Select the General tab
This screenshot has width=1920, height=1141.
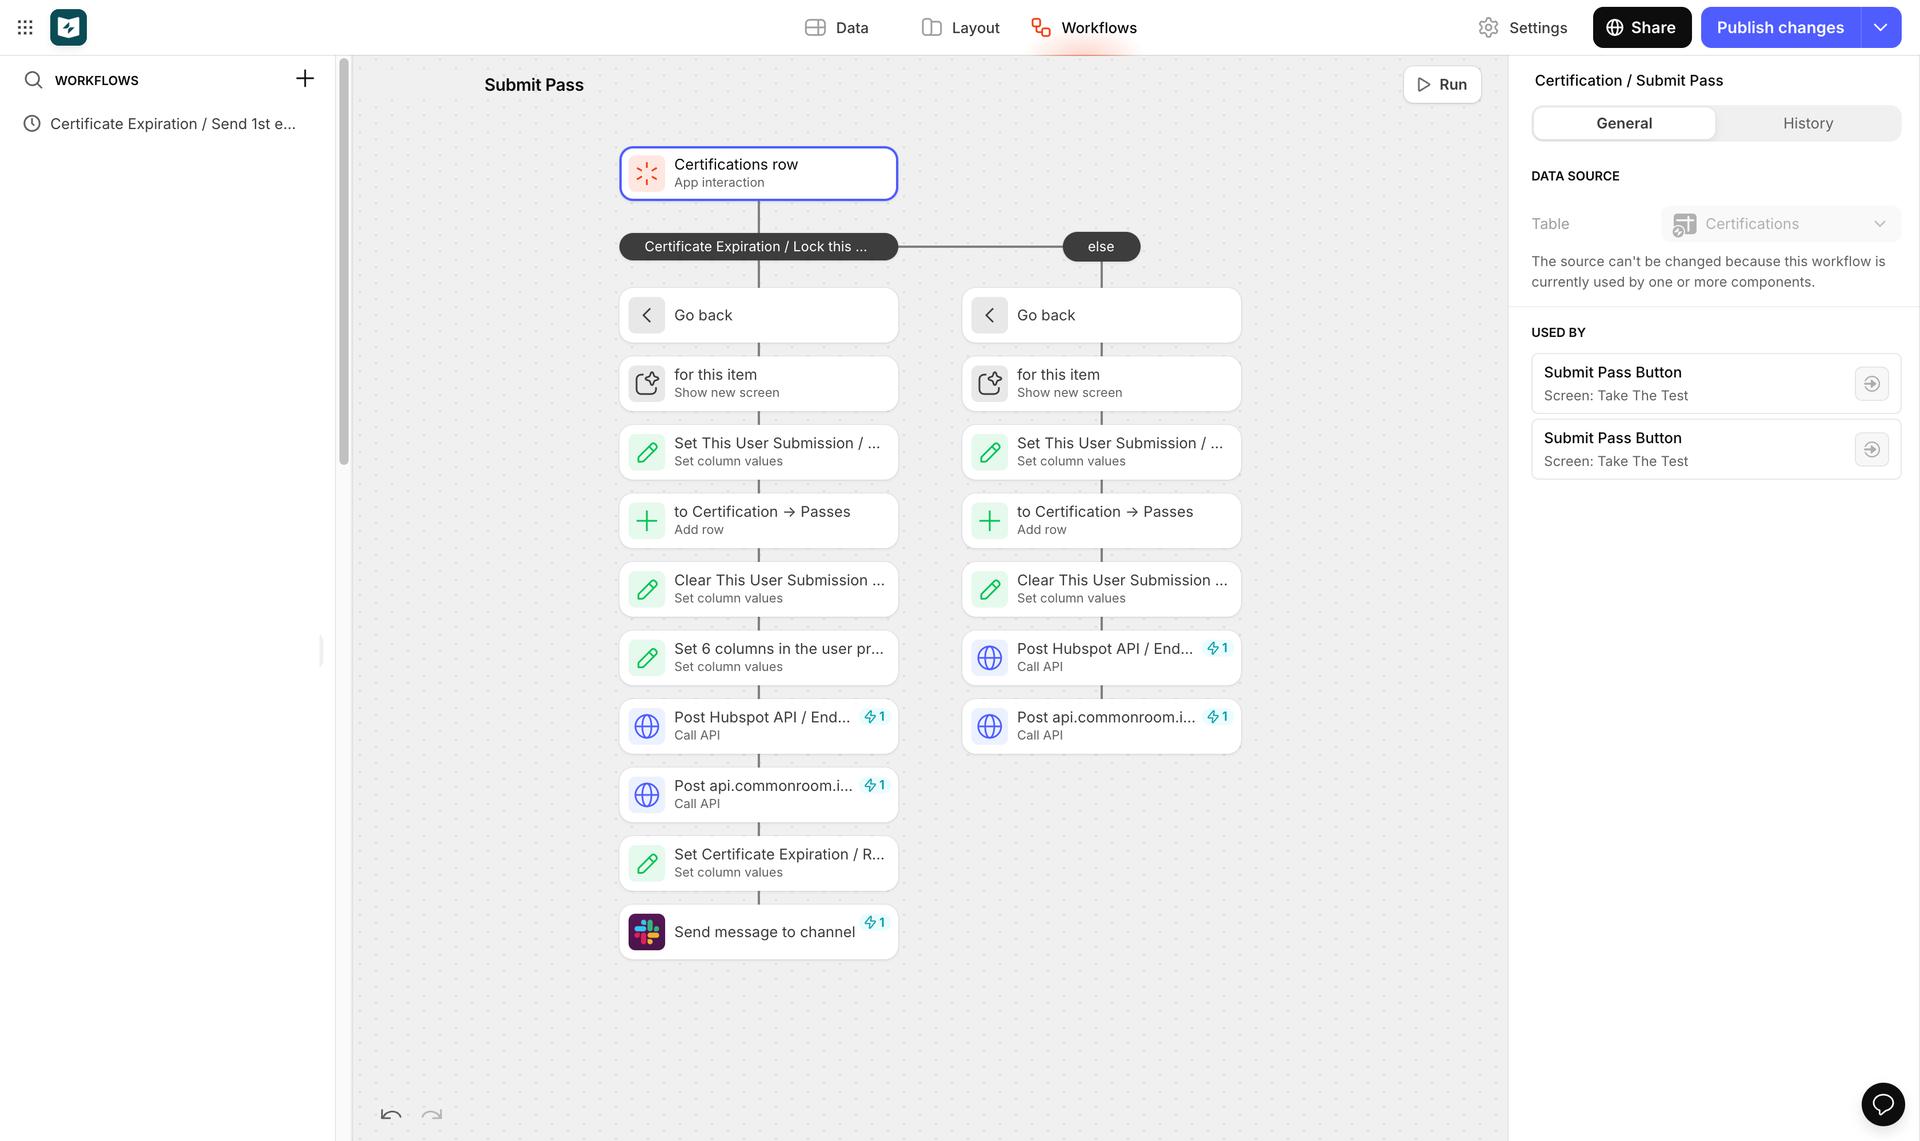[x=1624, y=122]
